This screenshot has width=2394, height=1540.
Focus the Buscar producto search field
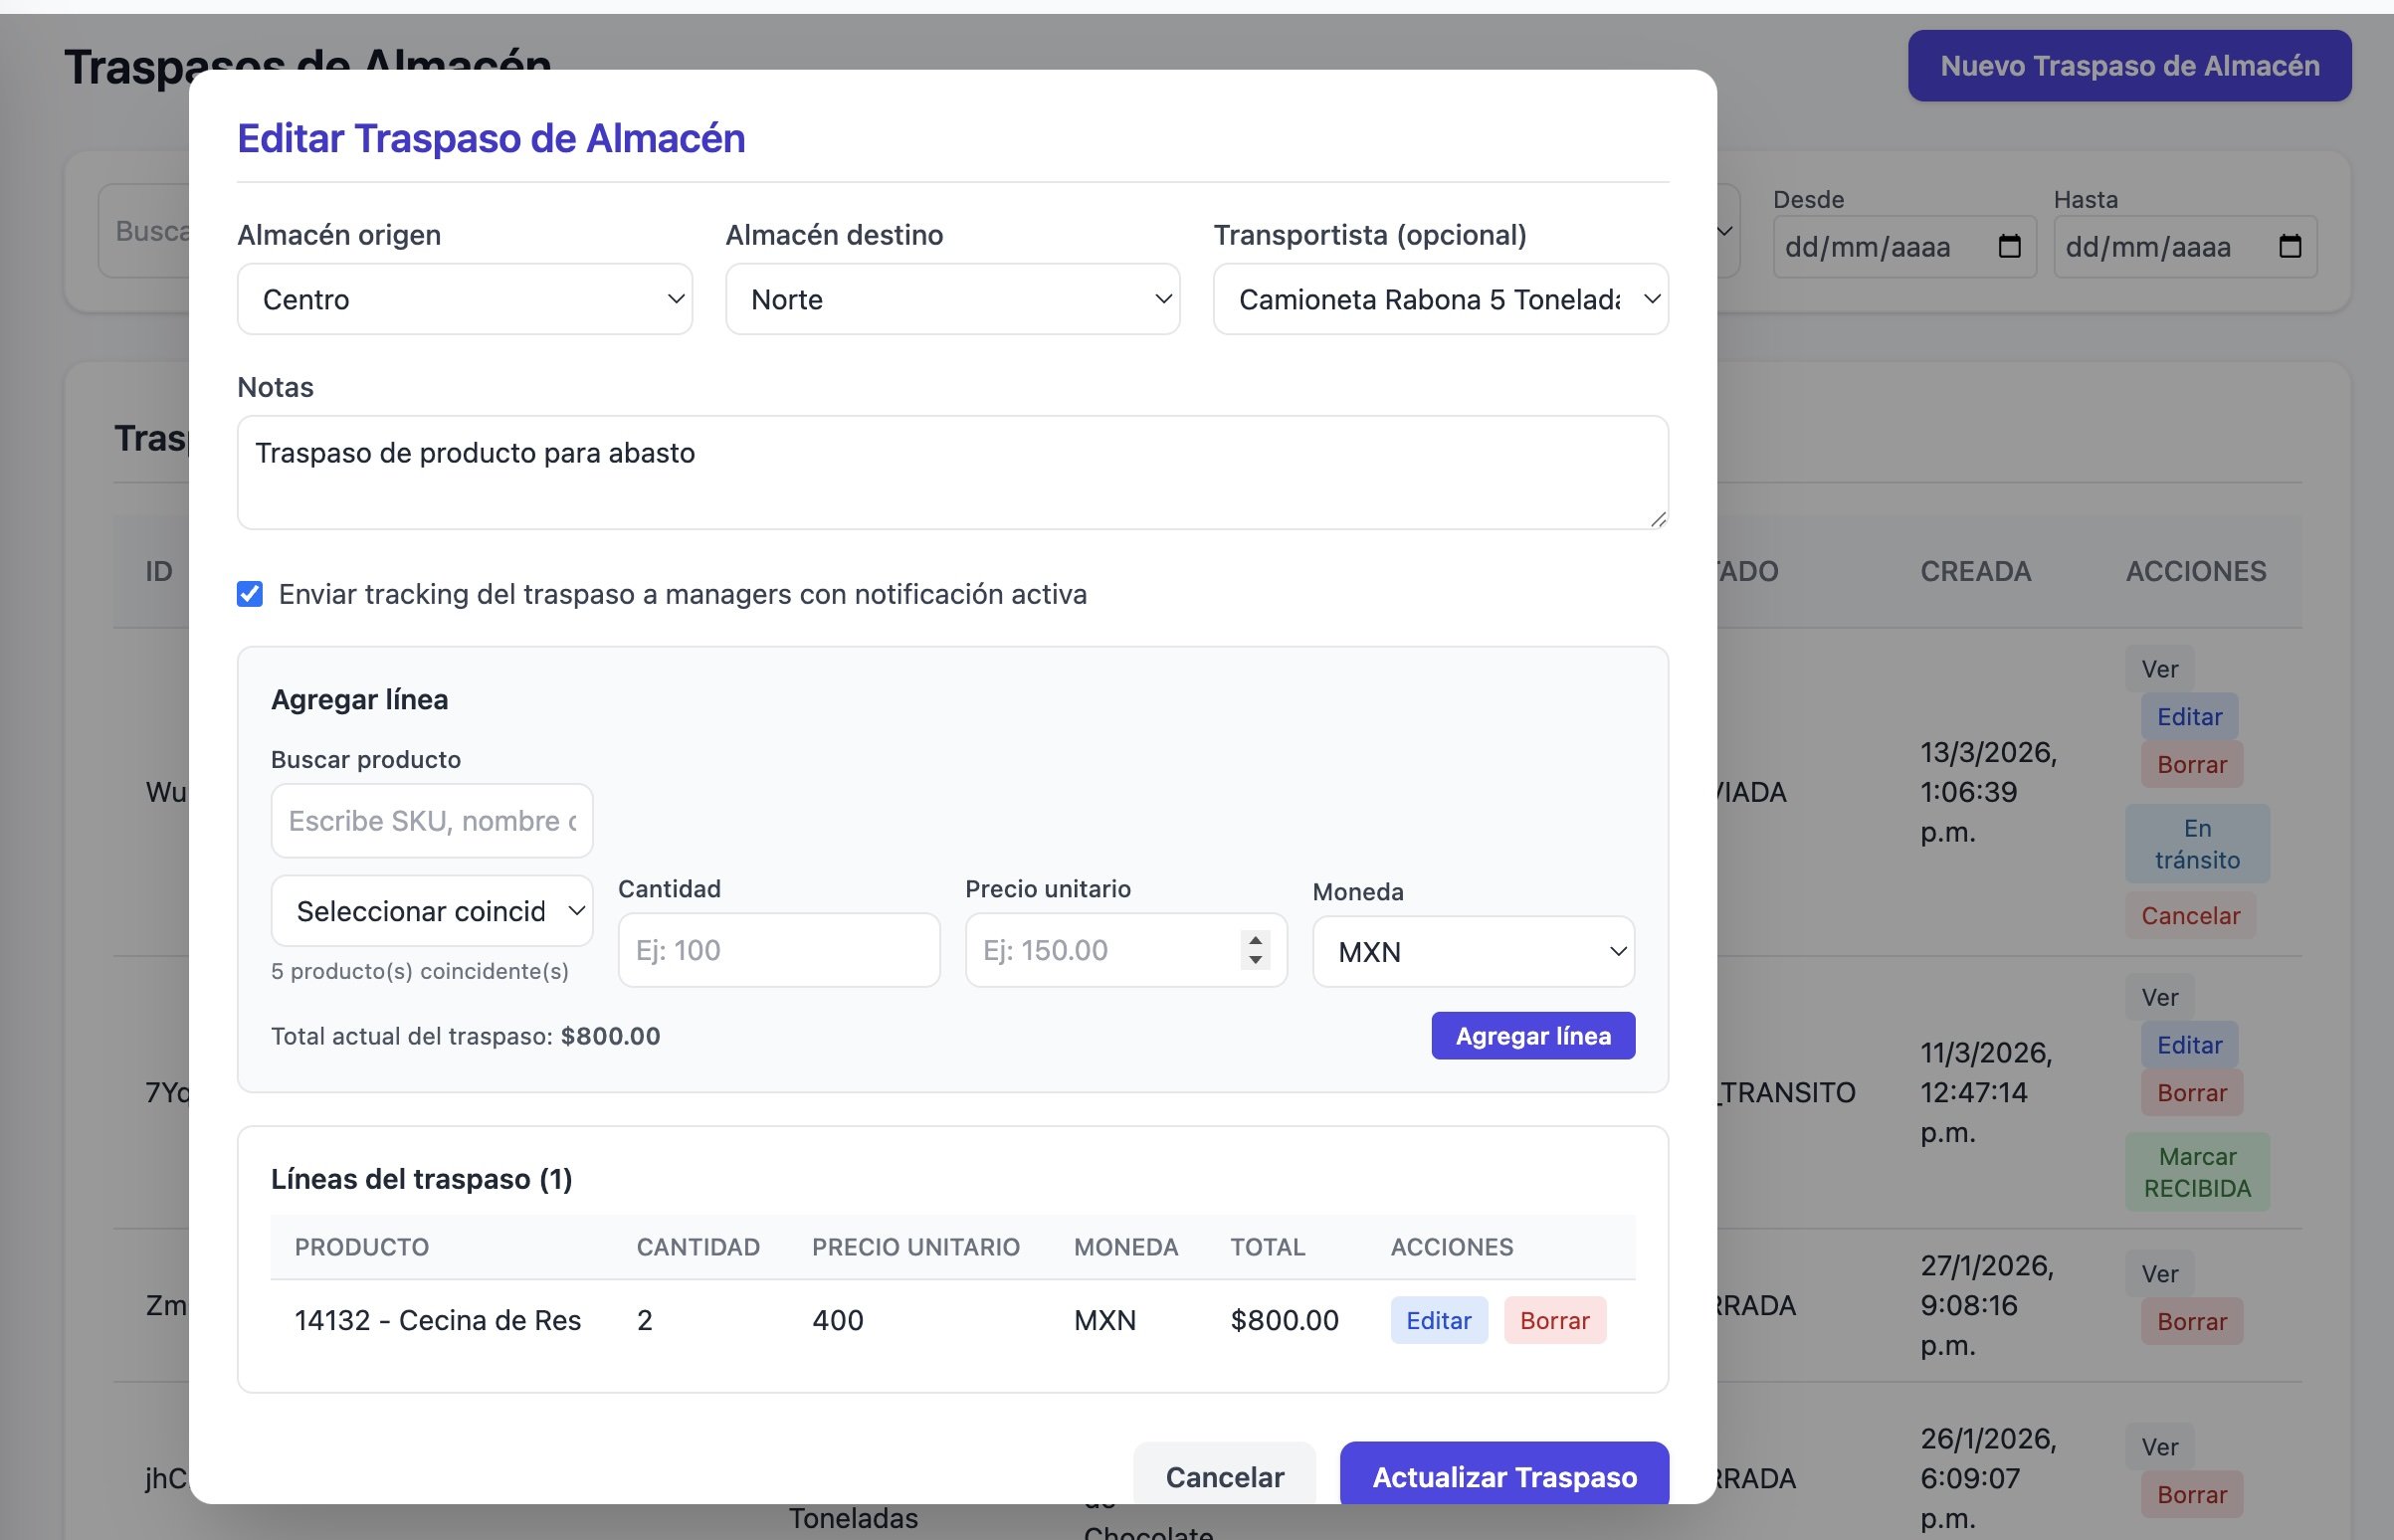[x=432, y=821]
